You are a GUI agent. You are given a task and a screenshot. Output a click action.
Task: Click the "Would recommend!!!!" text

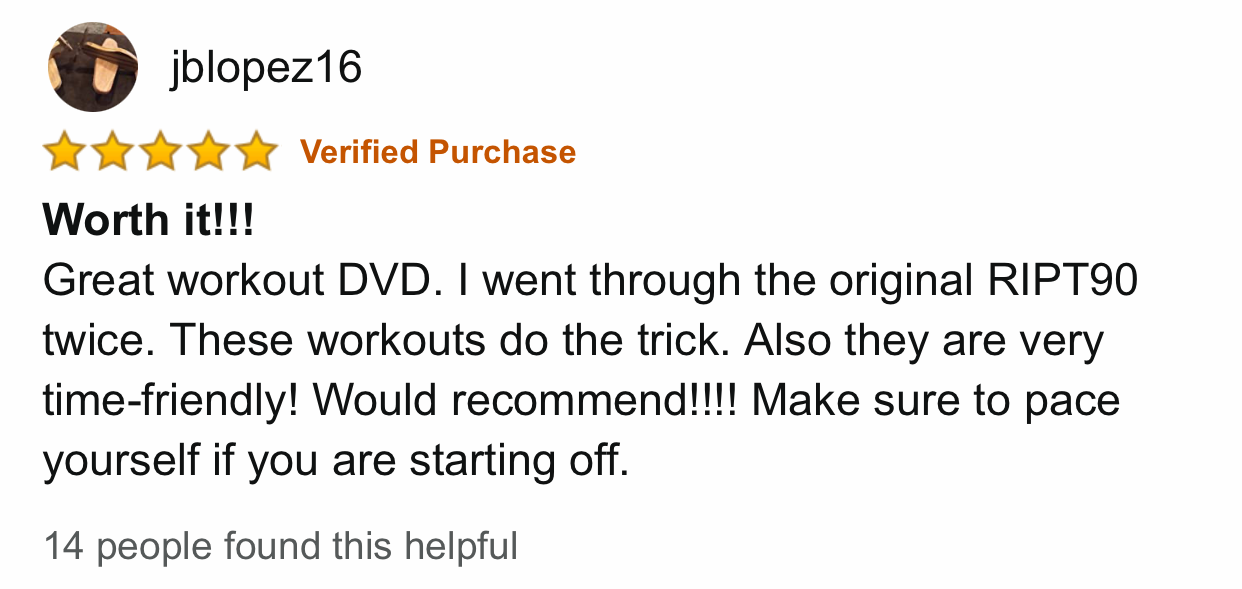[524, 401]
